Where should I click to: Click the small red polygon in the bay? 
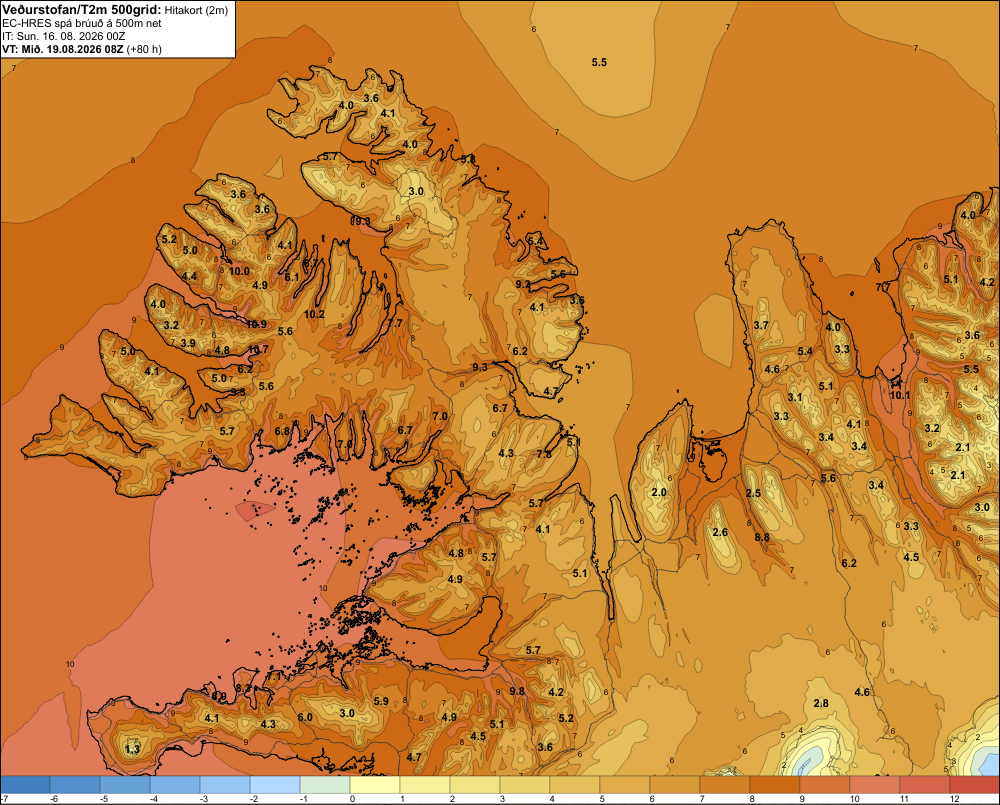pos(254,510)
